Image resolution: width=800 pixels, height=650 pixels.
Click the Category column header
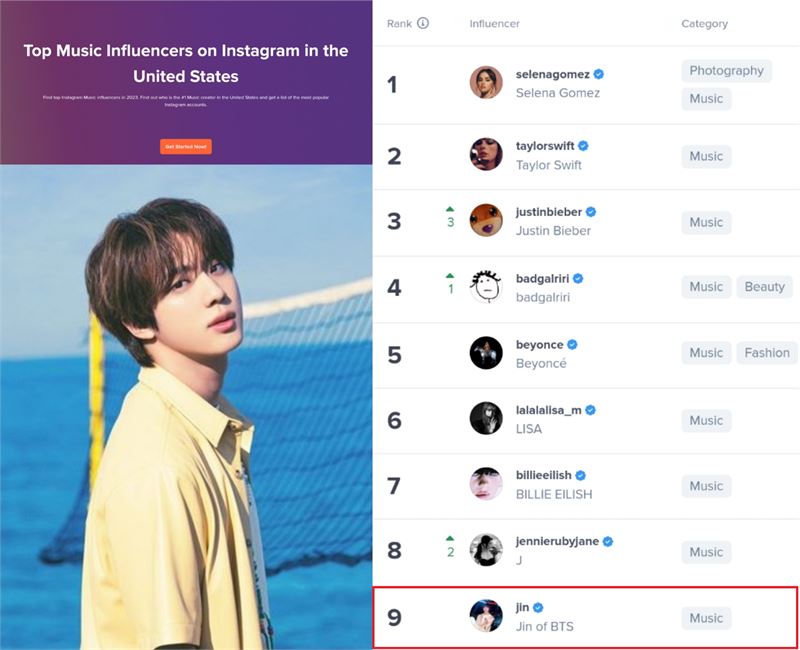pos(705,23)
